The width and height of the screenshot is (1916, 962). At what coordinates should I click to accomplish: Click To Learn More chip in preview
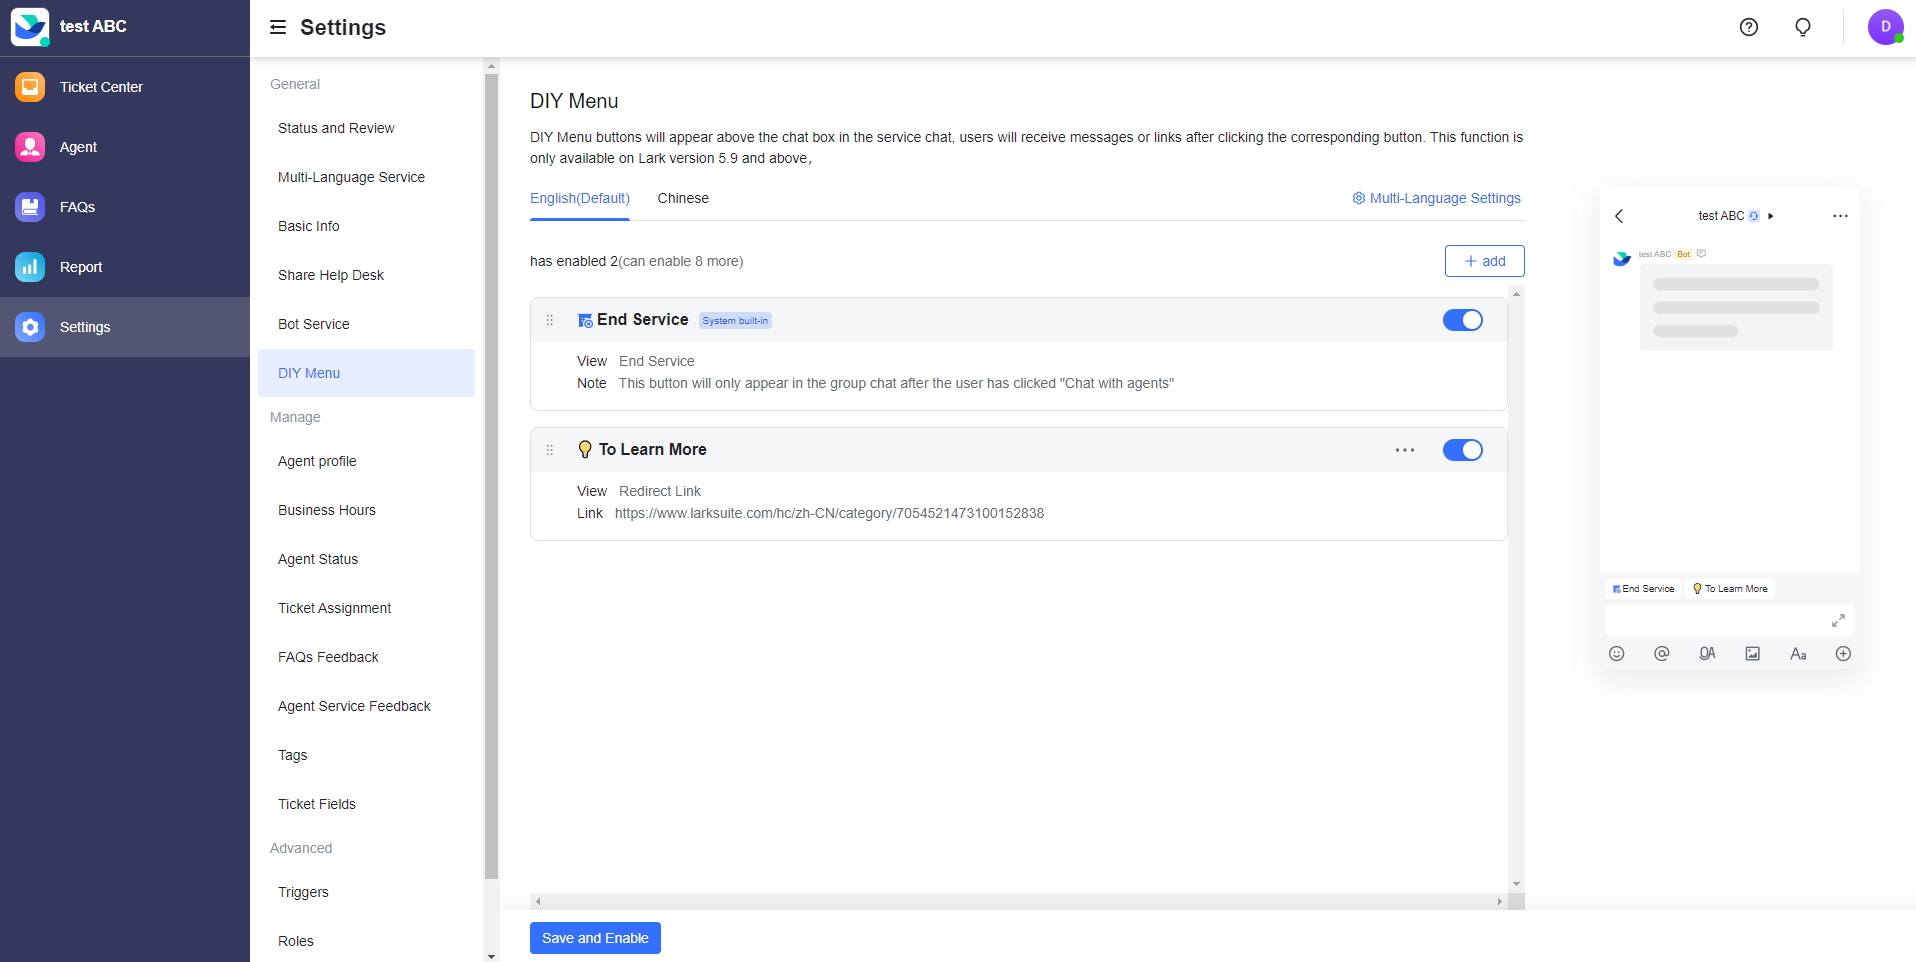[1730, 589]
